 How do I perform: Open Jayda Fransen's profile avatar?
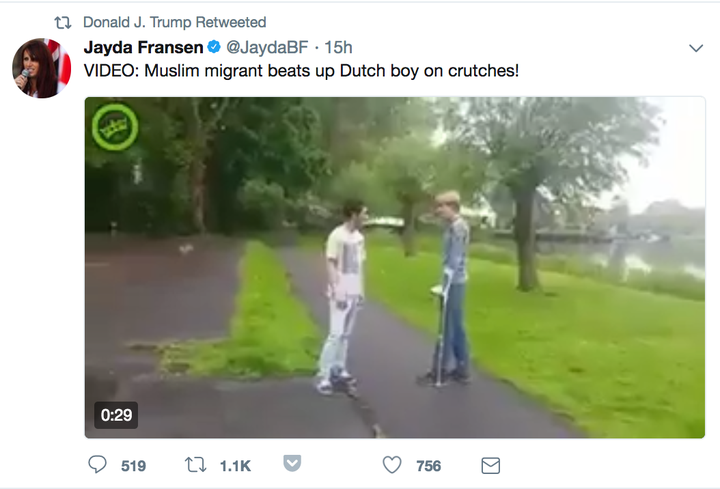[x=41, y=68]
